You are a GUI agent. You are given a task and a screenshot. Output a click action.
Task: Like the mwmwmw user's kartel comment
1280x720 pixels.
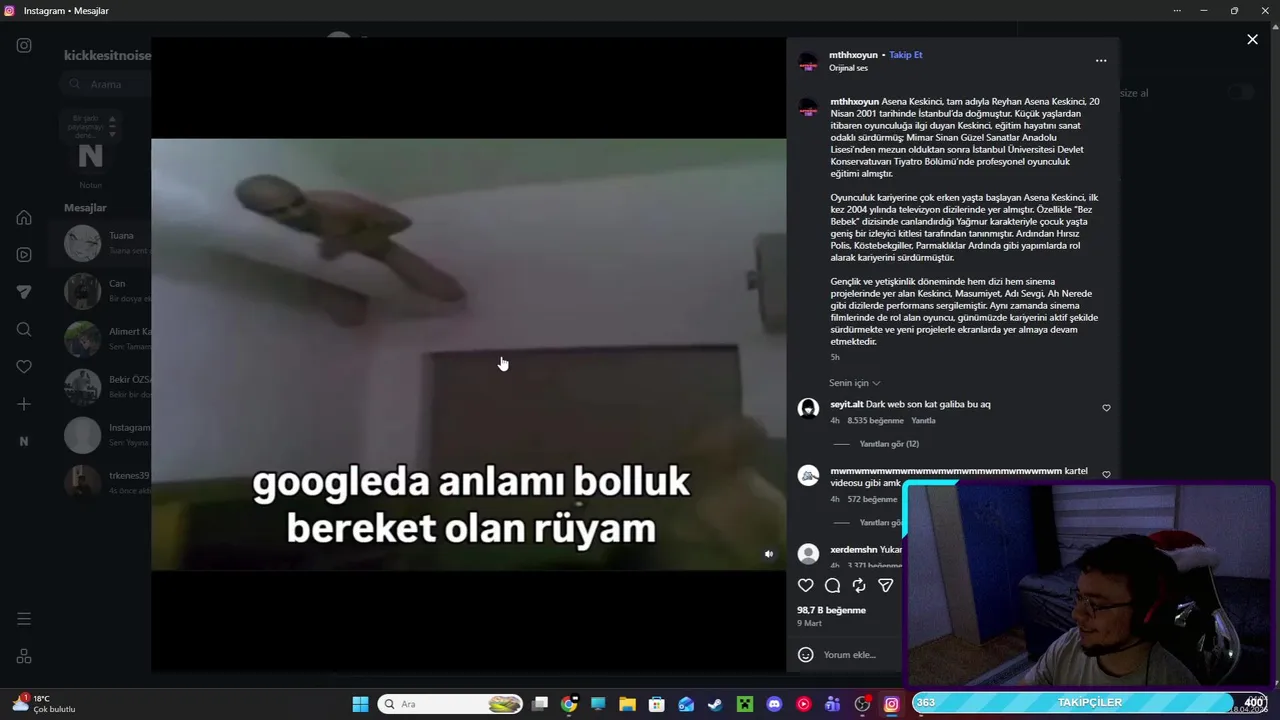pos(1106,475)
